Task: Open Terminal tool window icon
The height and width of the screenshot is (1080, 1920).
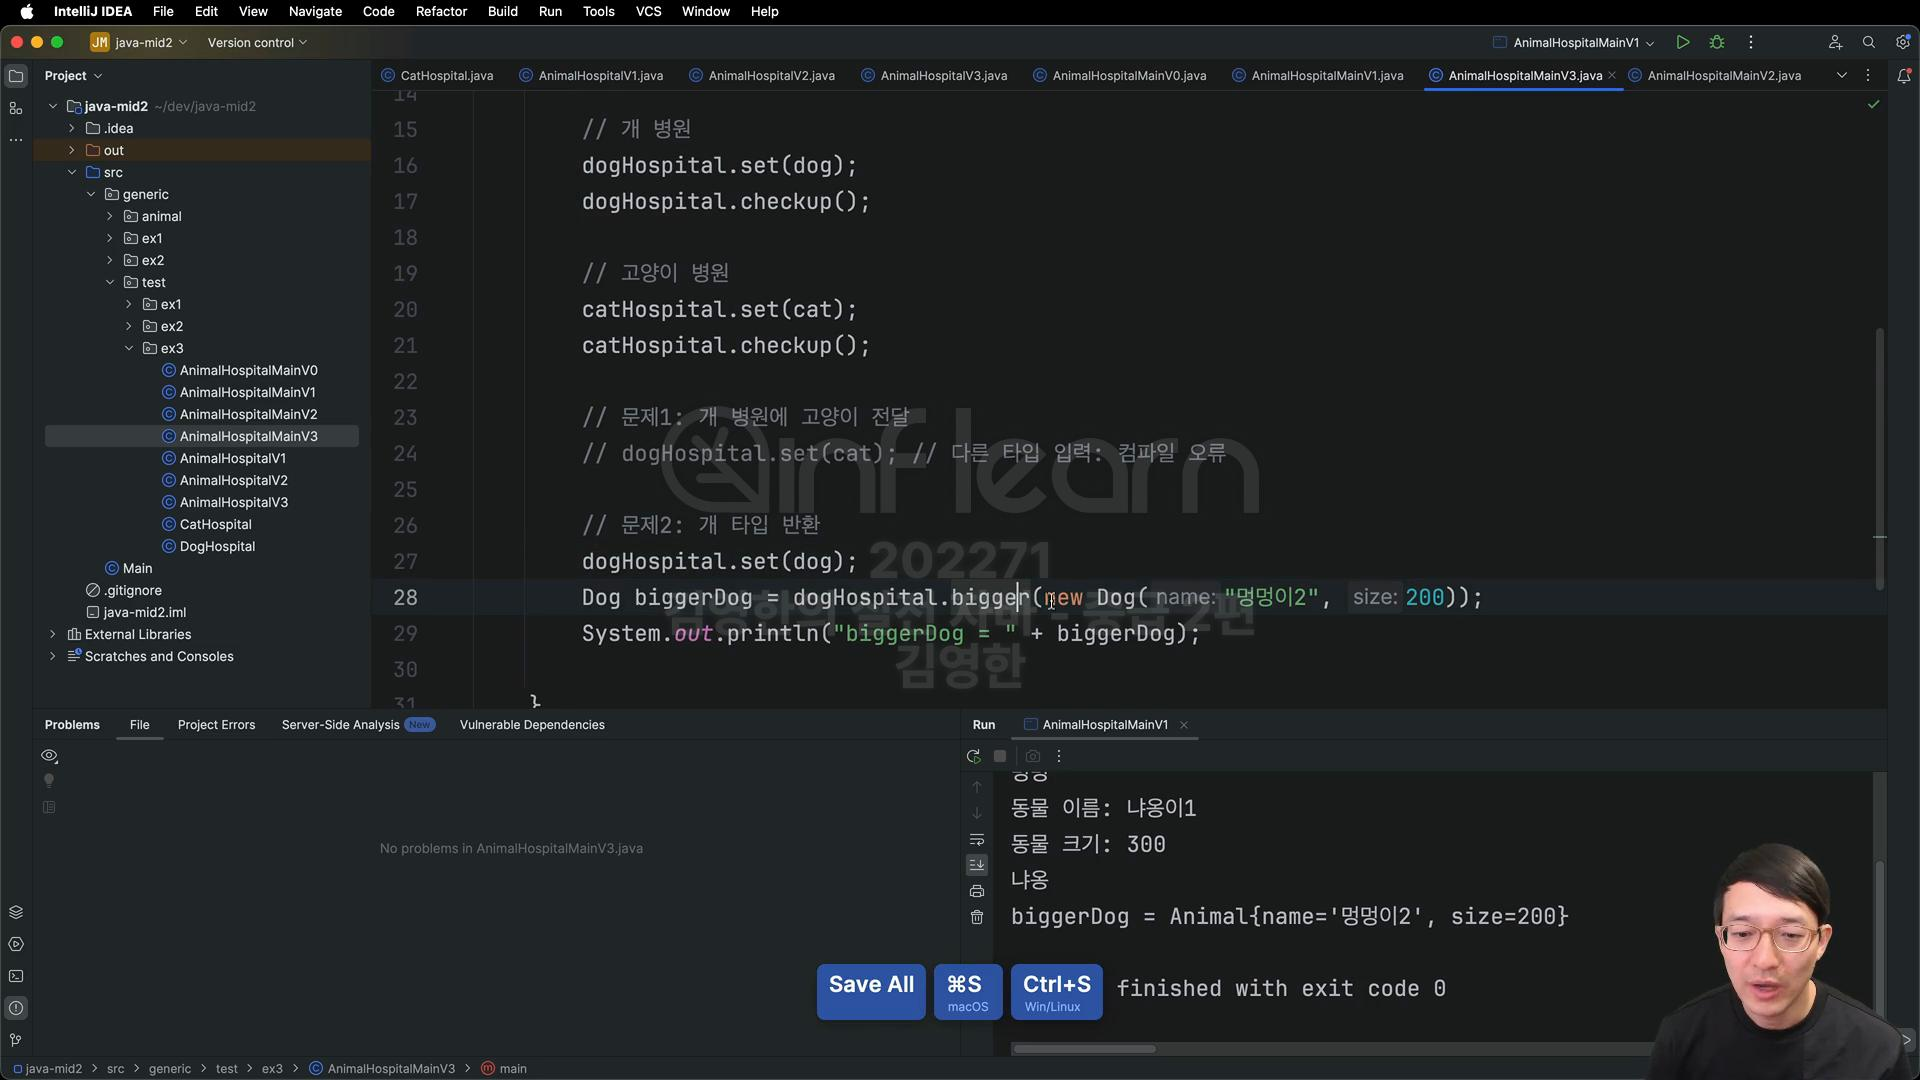Action: [16, 976]
